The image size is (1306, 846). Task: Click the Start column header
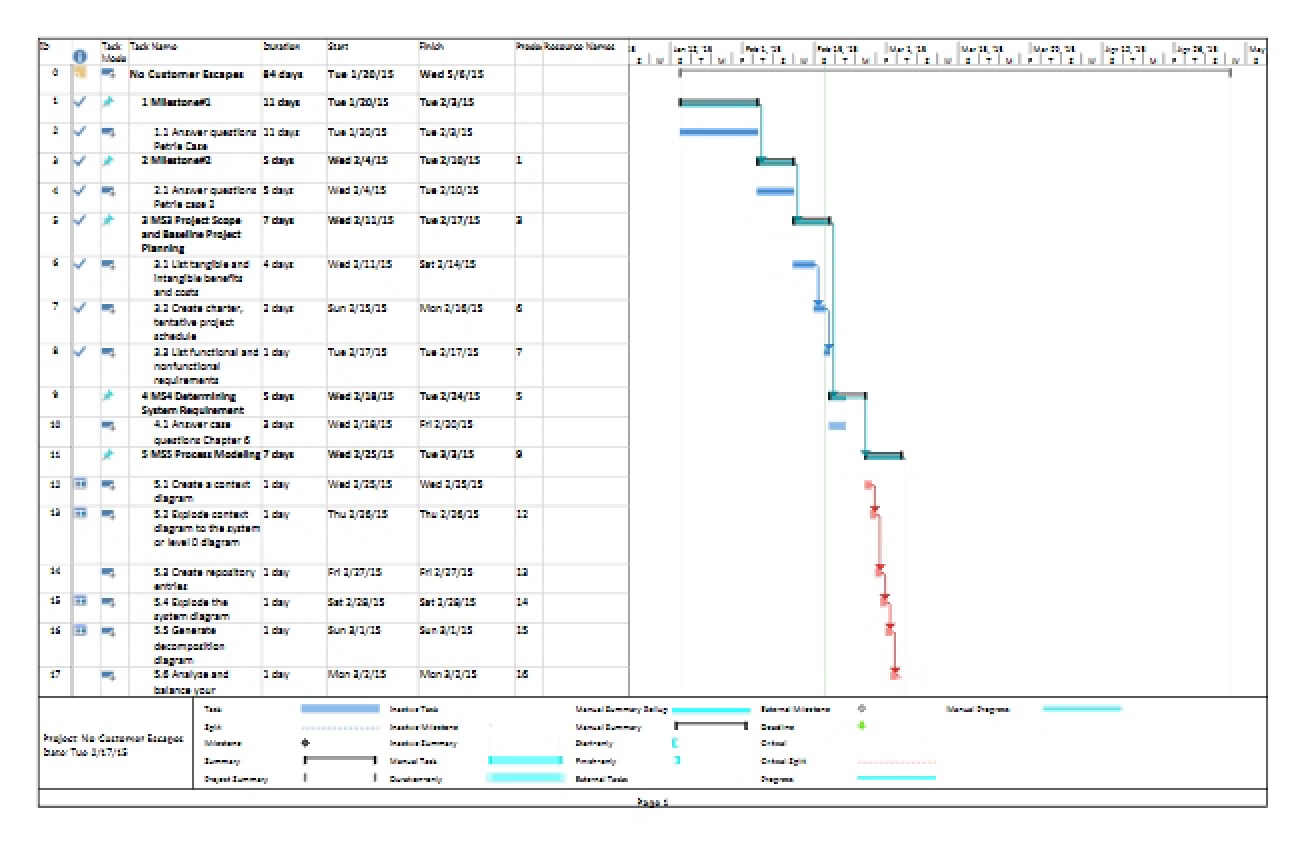[337, 46]
